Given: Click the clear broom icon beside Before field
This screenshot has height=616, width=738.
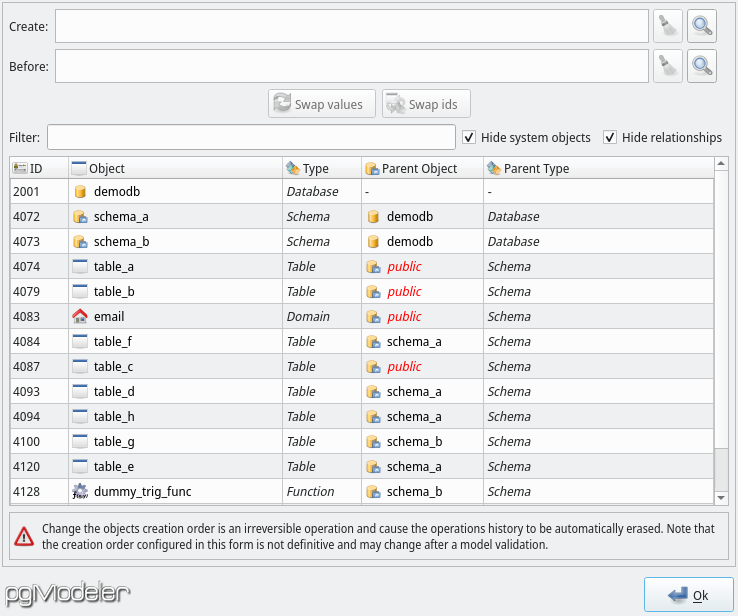Looking at the screenshot, I should tap(667, 66).
